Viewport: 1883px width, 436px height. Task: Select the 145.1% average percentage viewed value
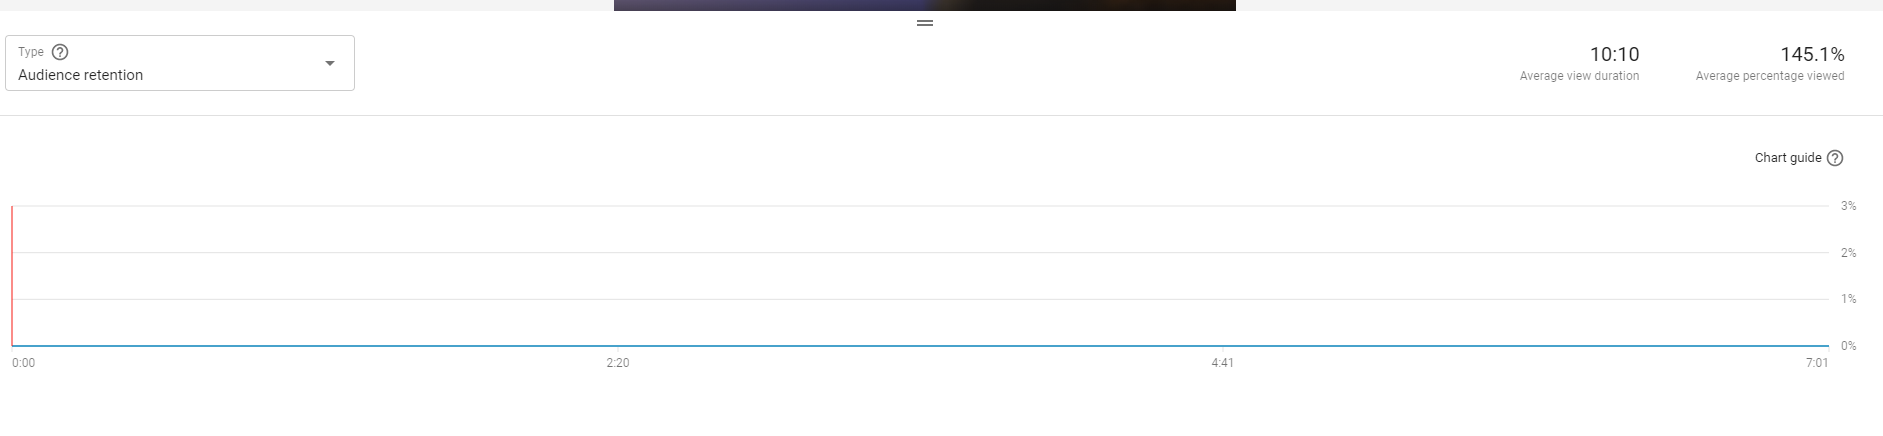[1812, 54]
